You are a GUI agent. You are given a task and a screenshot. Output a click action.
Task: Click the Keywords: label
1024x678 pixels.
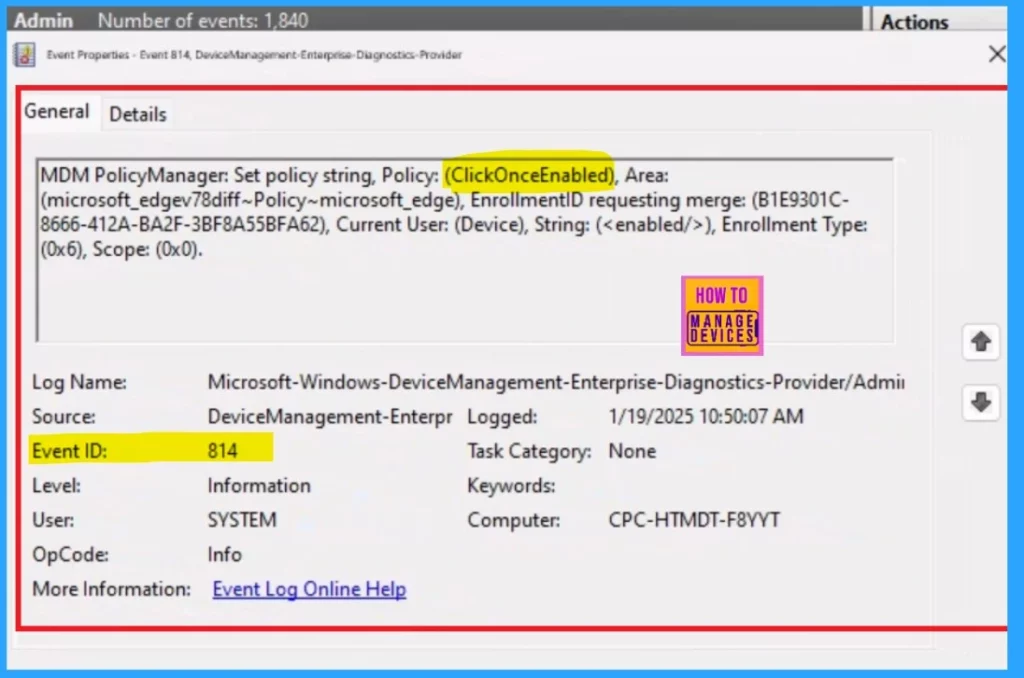tap(511, 486)
